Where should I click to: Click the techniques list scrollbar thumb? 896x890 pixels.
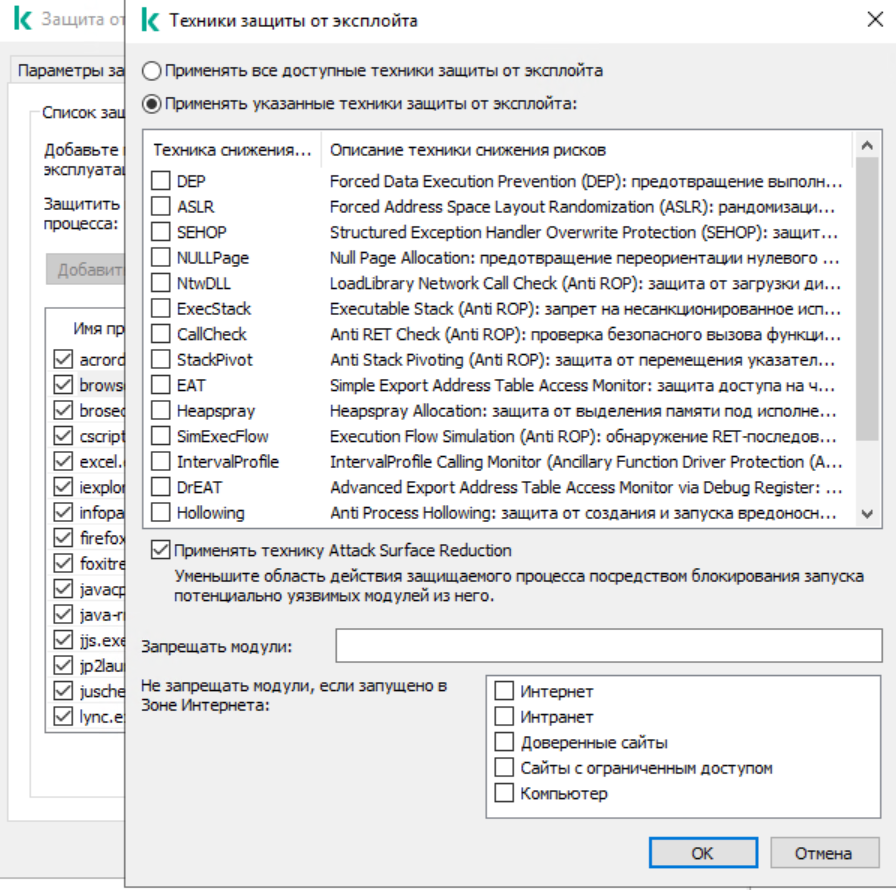867,299
